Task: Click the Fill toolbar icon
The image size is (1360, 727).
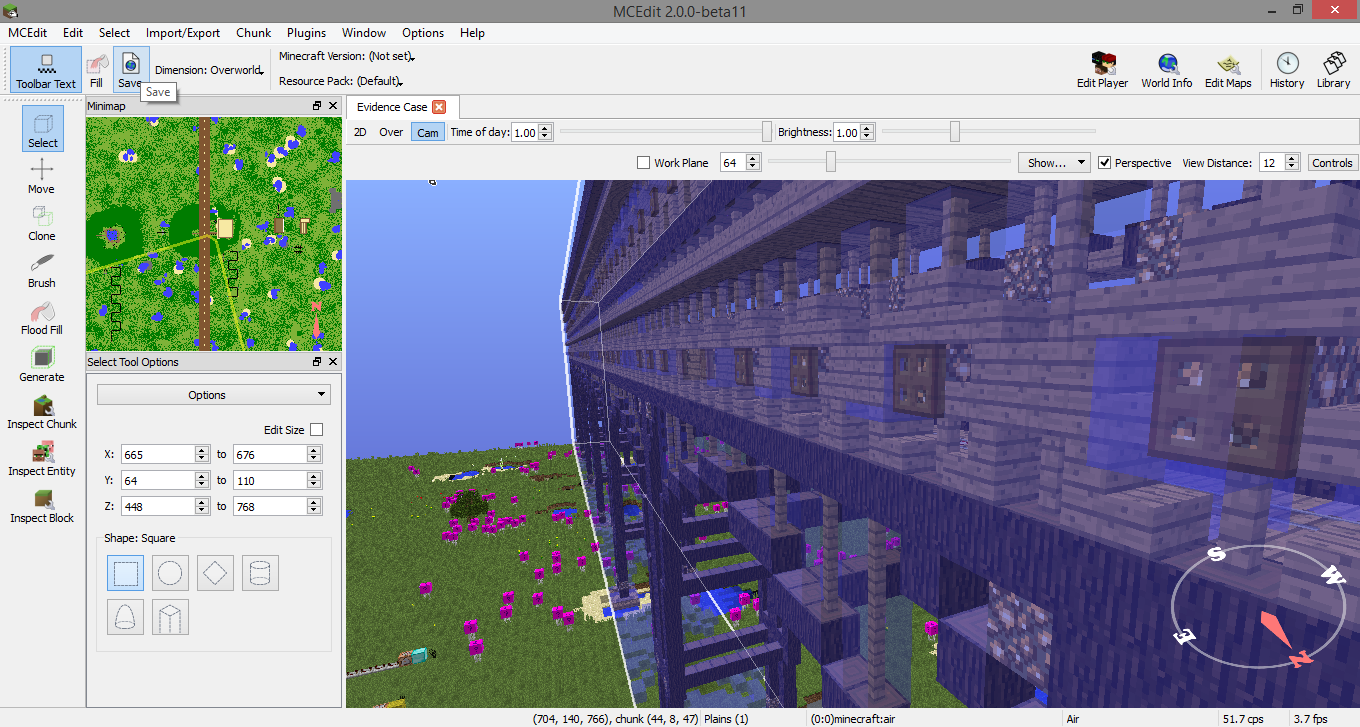Action: 96,70
